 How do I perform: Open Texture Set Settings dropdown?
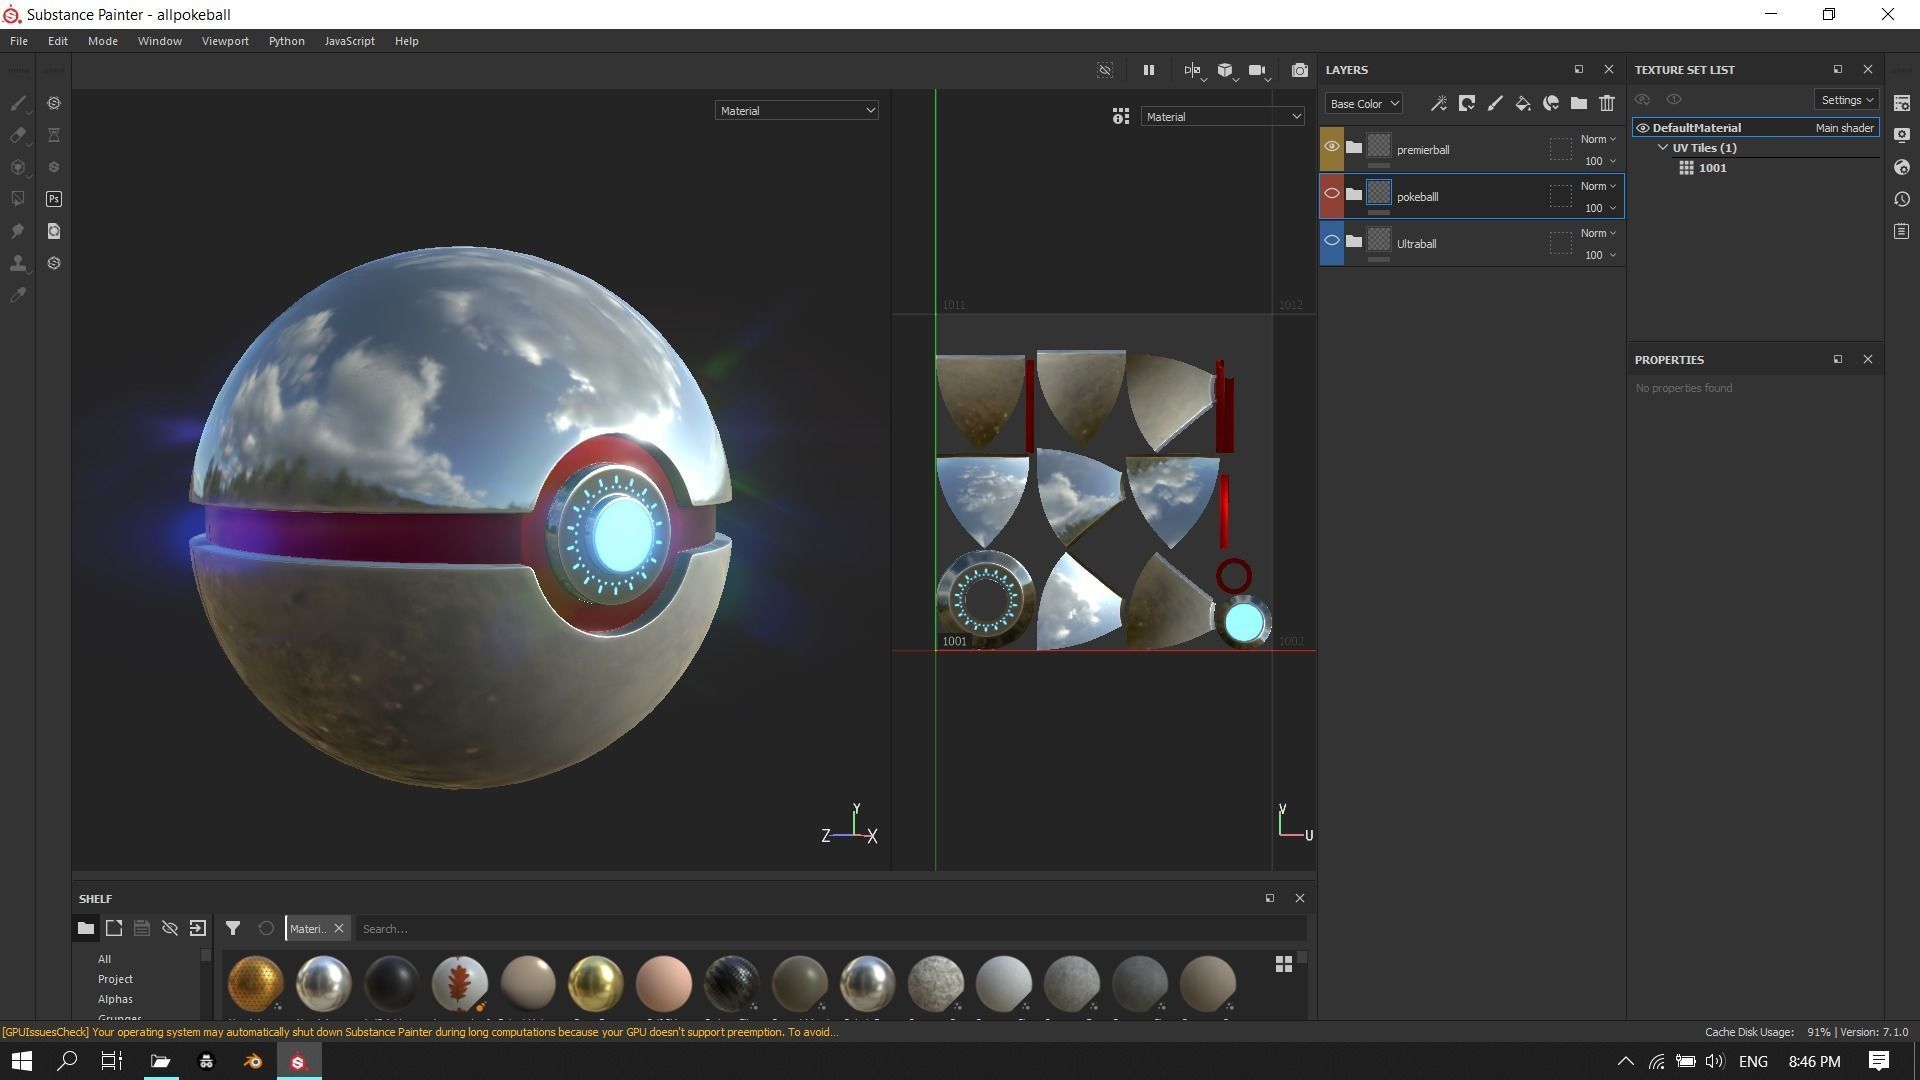[1846, 100]
